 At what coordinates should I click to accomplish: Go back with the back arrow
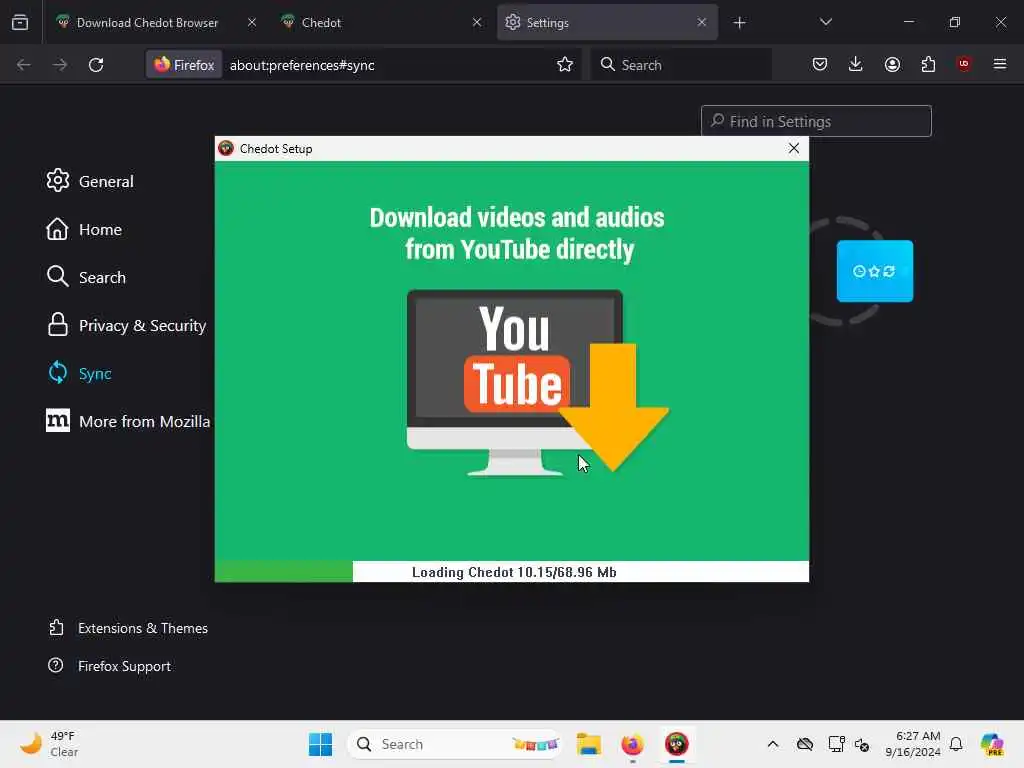(x=24, y=65)
